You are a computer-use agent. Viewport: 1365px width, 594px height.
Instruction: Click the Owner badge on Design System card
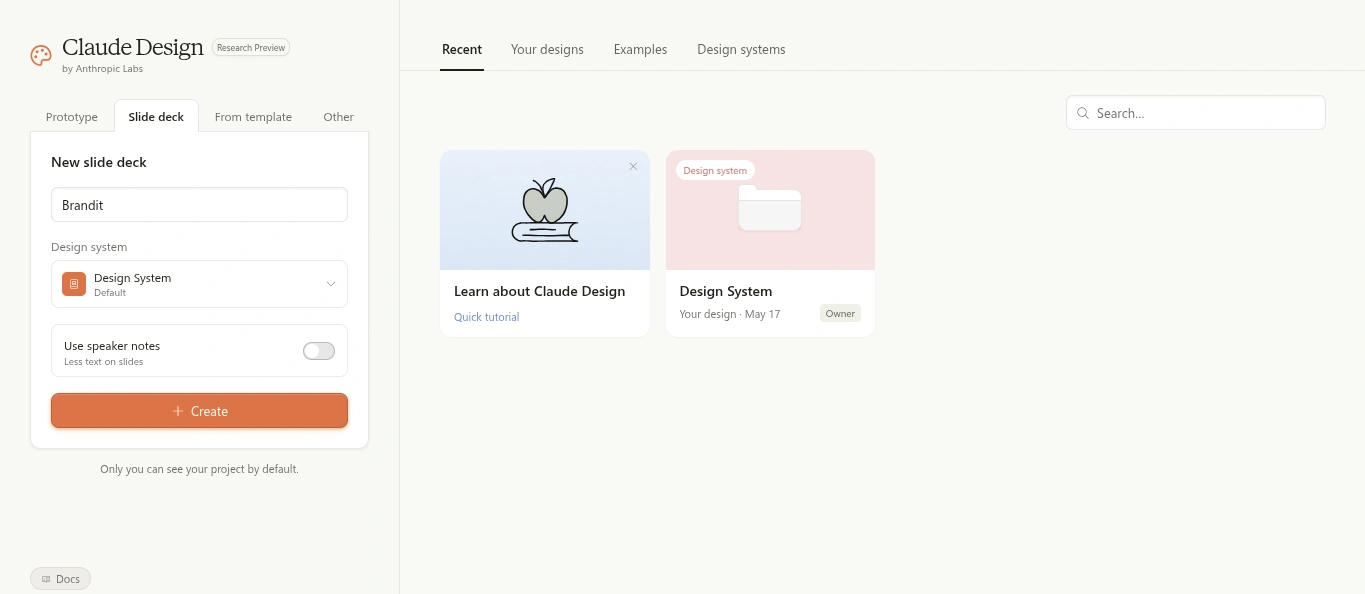(840, 314)
